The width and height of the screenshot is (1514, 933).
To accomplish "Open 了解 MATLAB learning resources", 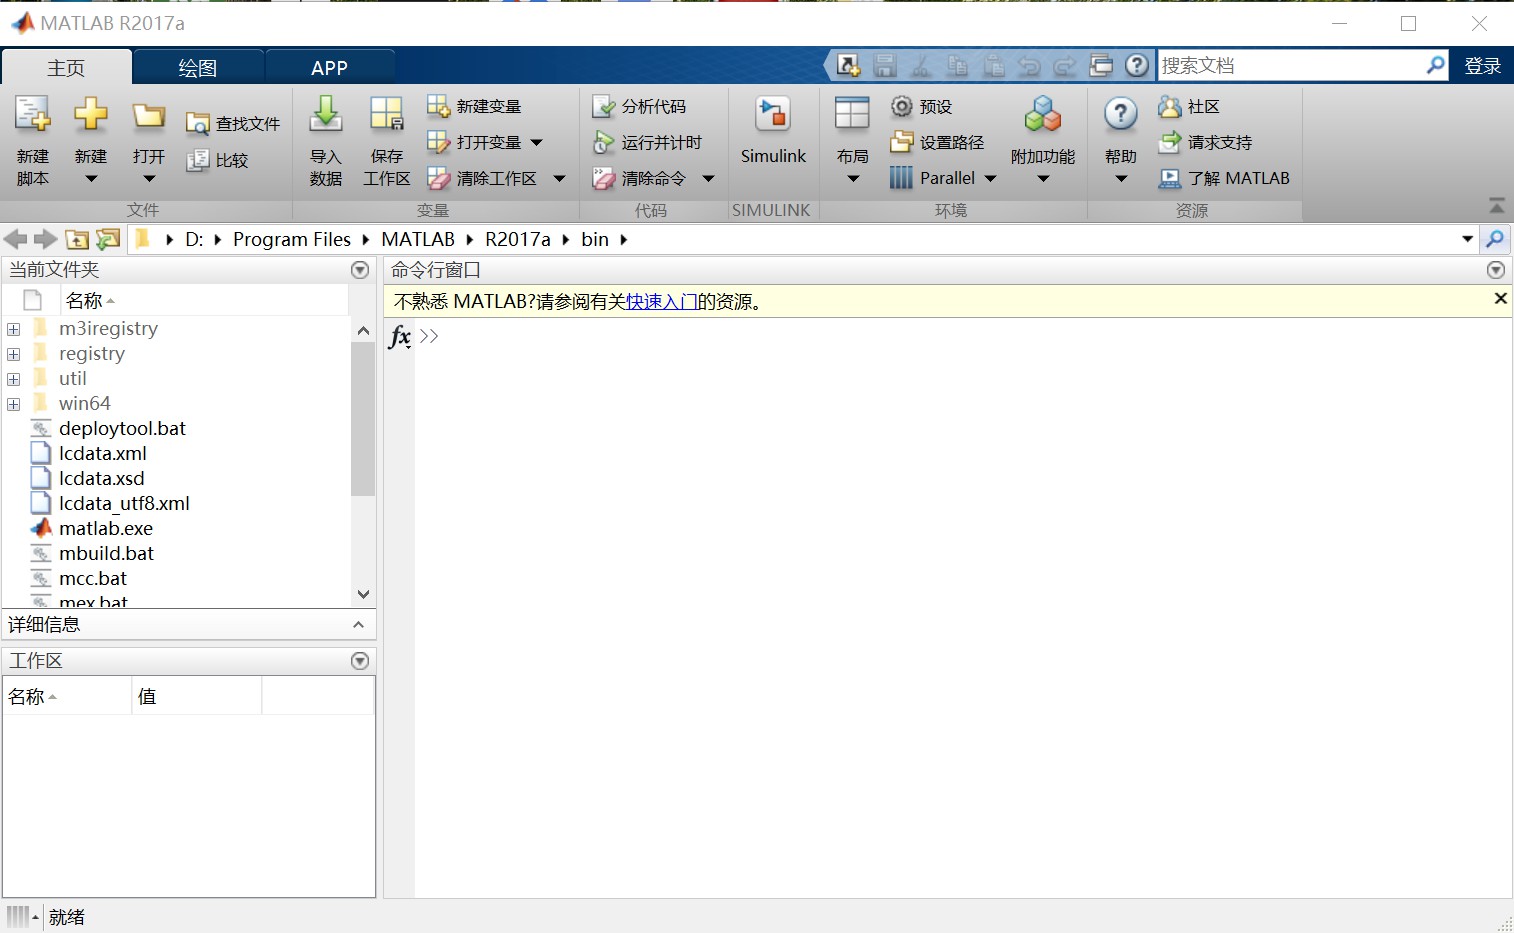I will tap(1224, 178).
